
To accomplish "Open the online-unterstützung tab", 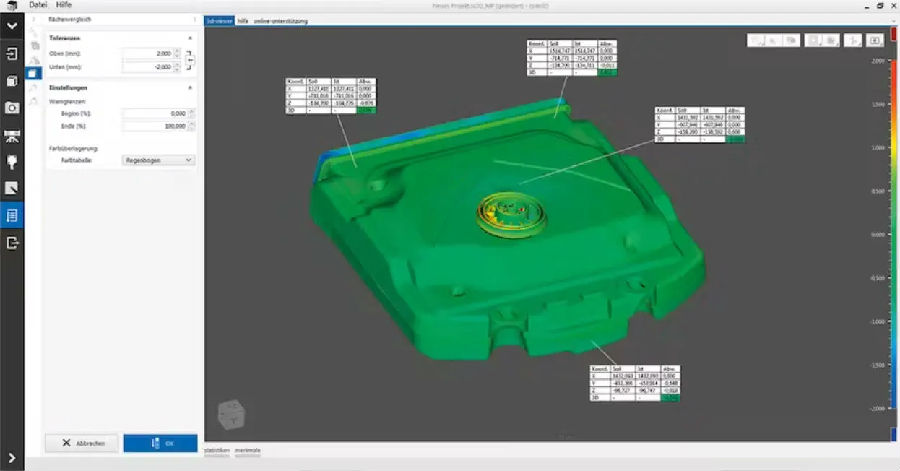I will 281,21.
